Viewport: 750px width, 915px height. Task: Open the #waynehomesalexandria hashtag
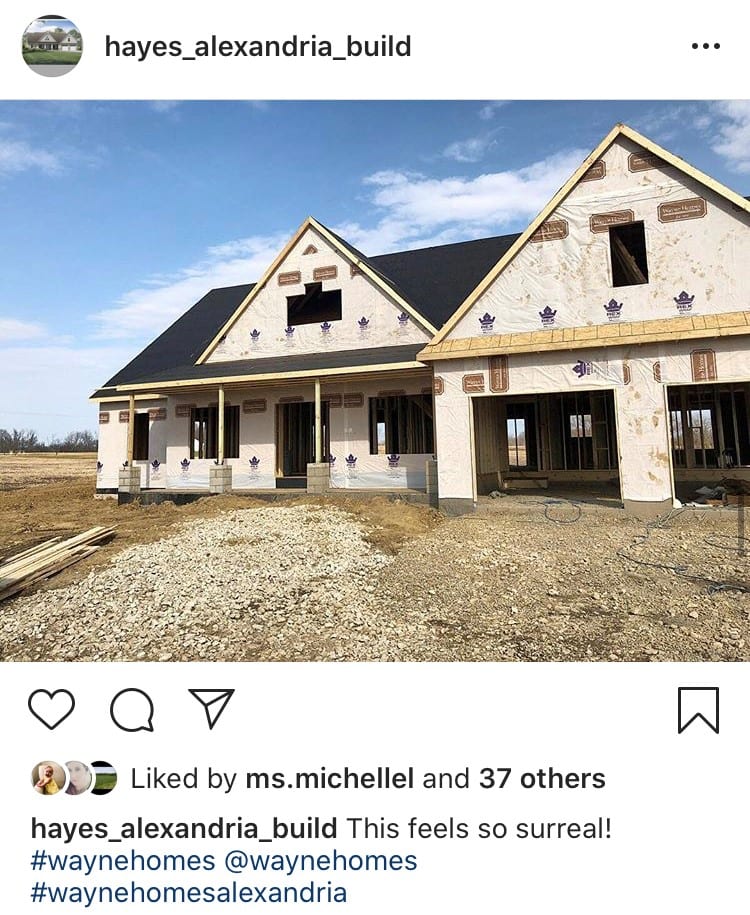pos(189,893)
